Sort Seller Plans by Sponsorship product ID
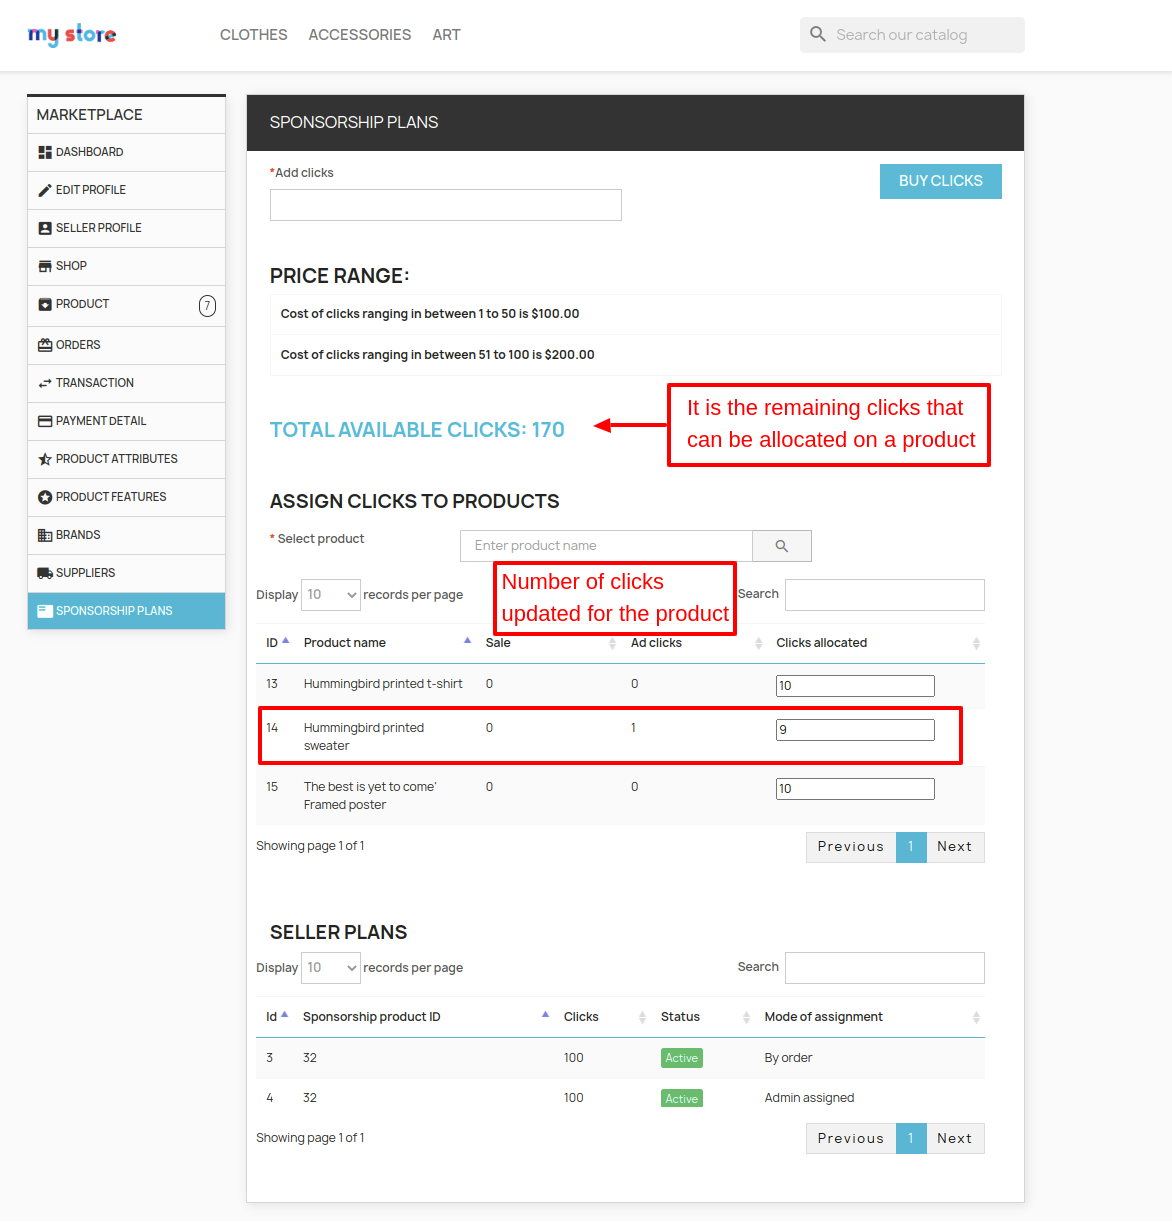1172x1223 pixels. (426, 1017)
